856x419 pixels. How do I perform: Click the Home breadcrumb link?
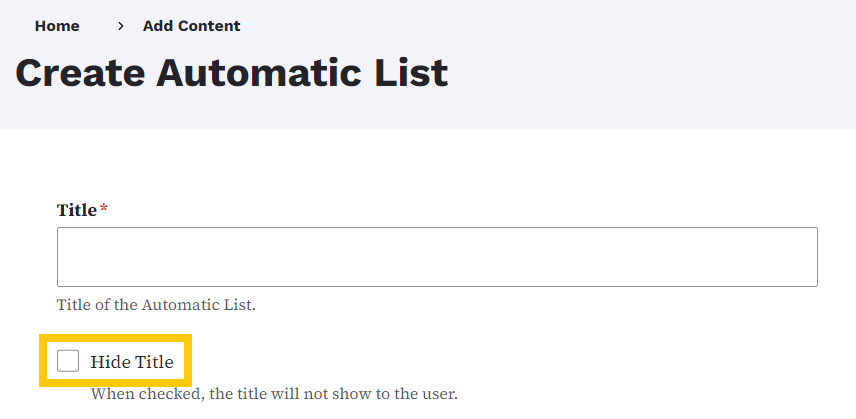coord(57,26)
